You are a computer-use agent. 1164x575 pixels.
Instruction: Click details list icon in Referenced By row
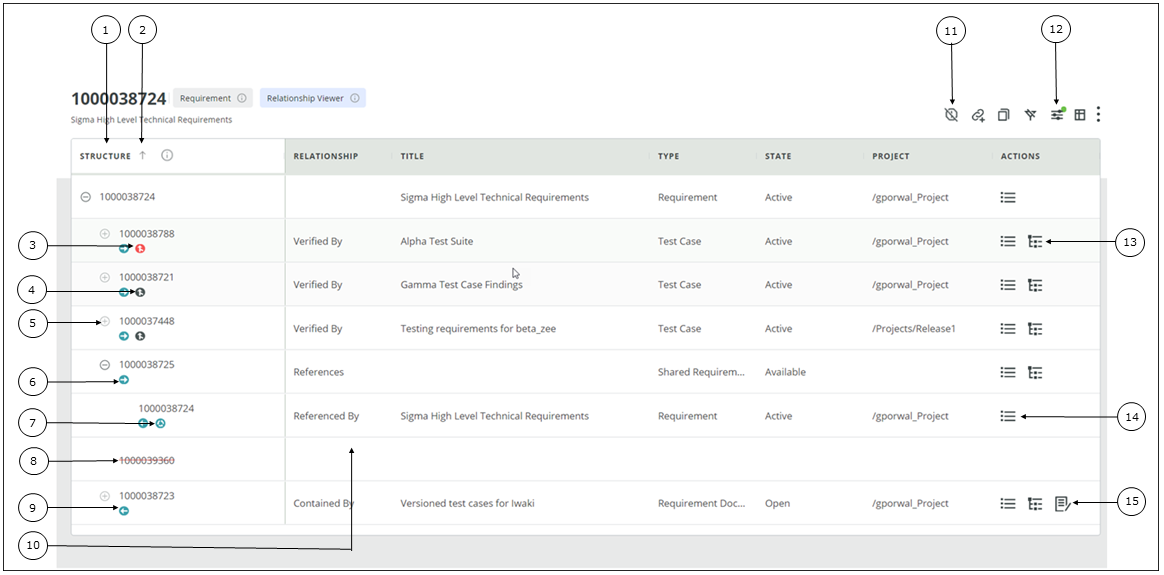[x=1007, y=416]
